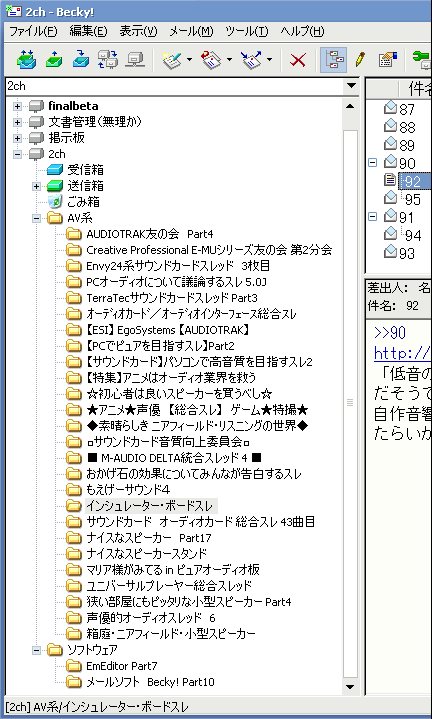Click the yellow pencil edit icon
Image resolution: width=432 pixels, height=719 pixels.
tap(360, 59)
